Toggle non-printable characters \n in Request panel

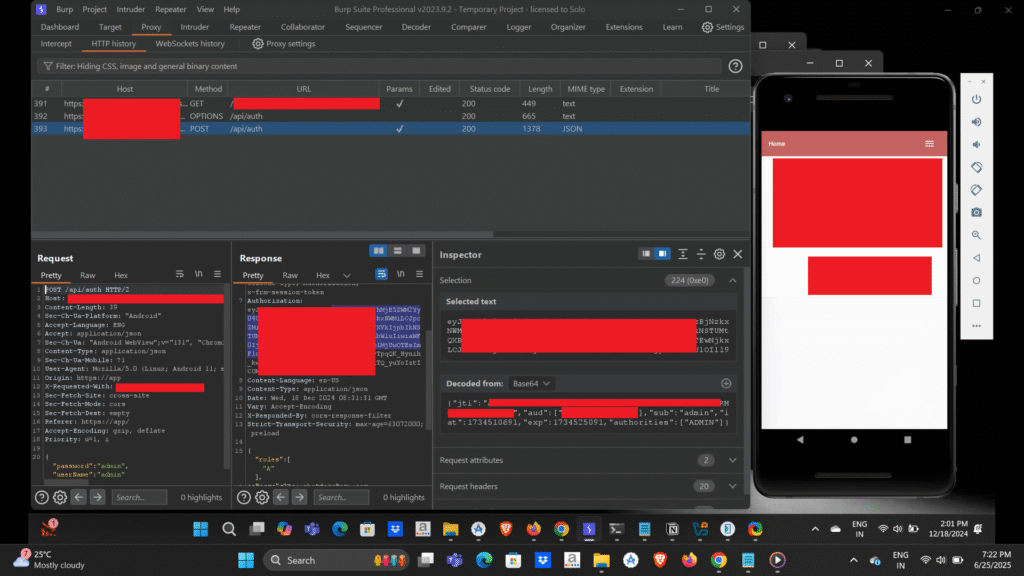pyautogui.click(x=198, y=274)
